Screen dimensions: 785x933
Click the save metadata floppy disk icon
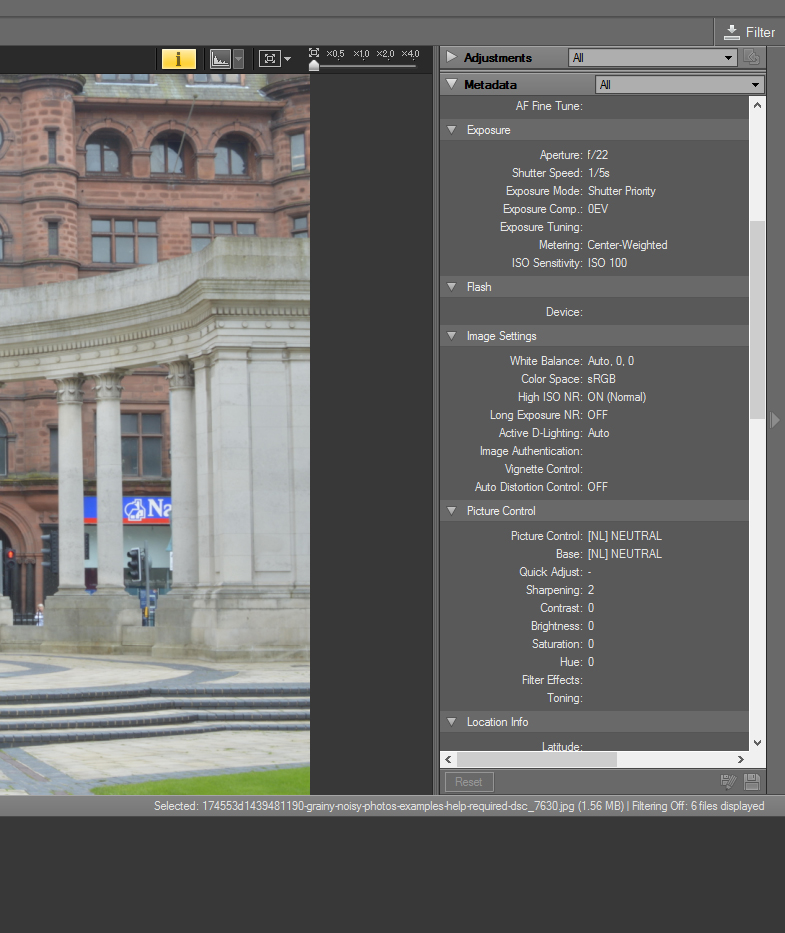click(752, 782)
